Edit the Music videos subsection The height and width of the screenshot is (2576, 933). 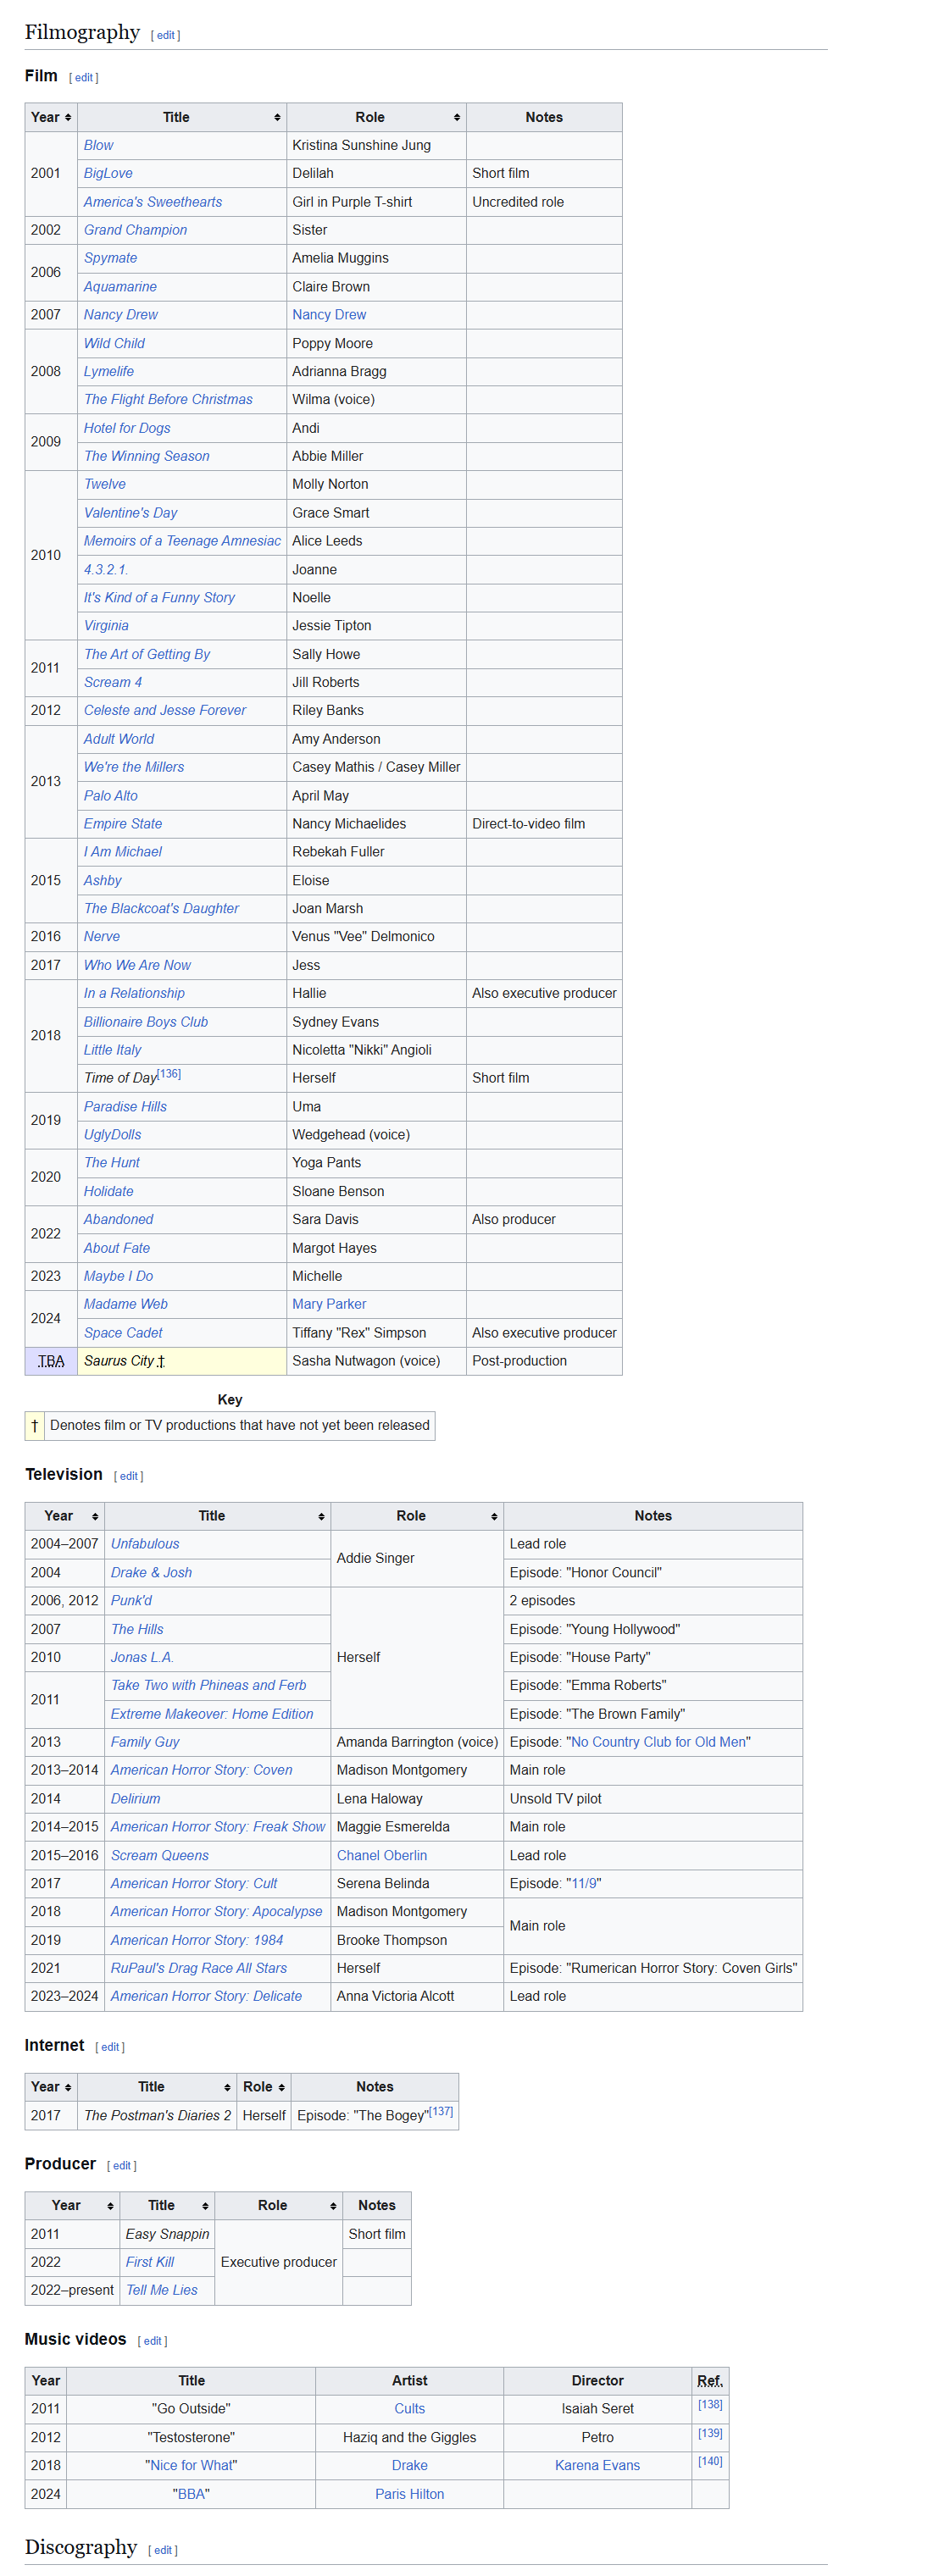[152, 2341]
